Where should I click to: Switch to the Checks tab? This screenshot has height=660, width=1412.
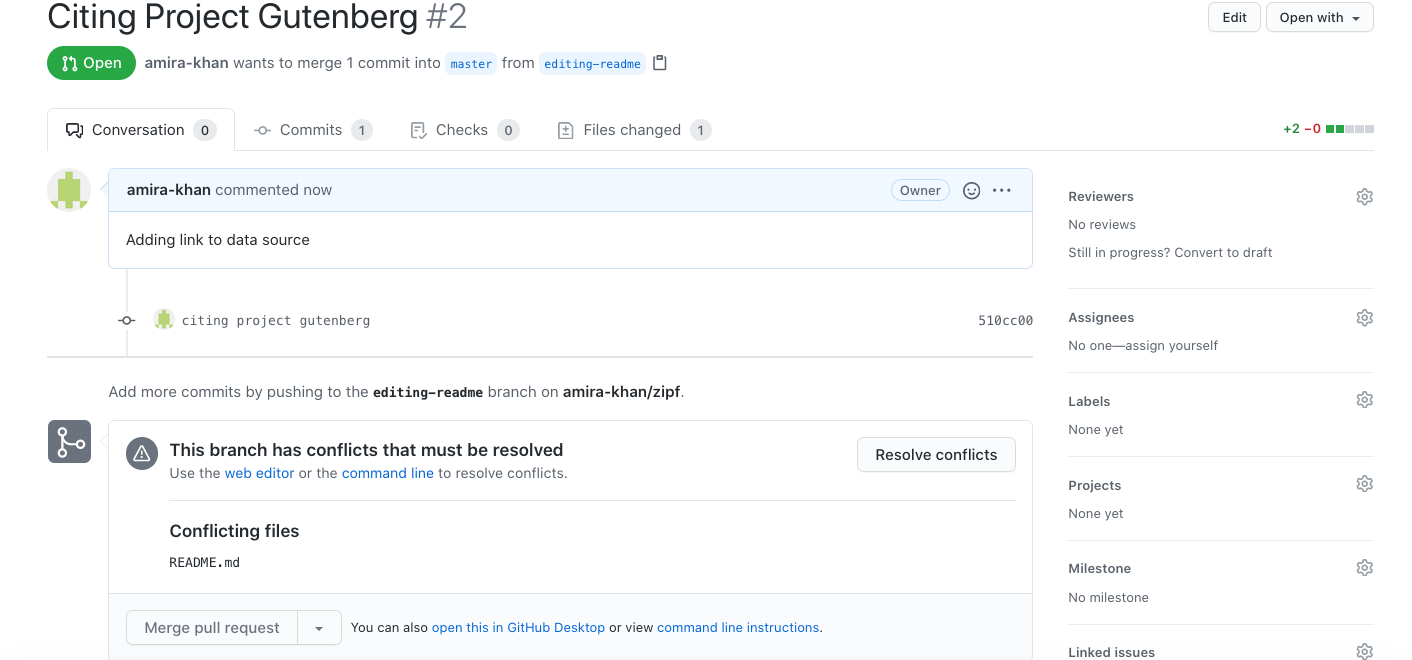click(x=464, y=130)
